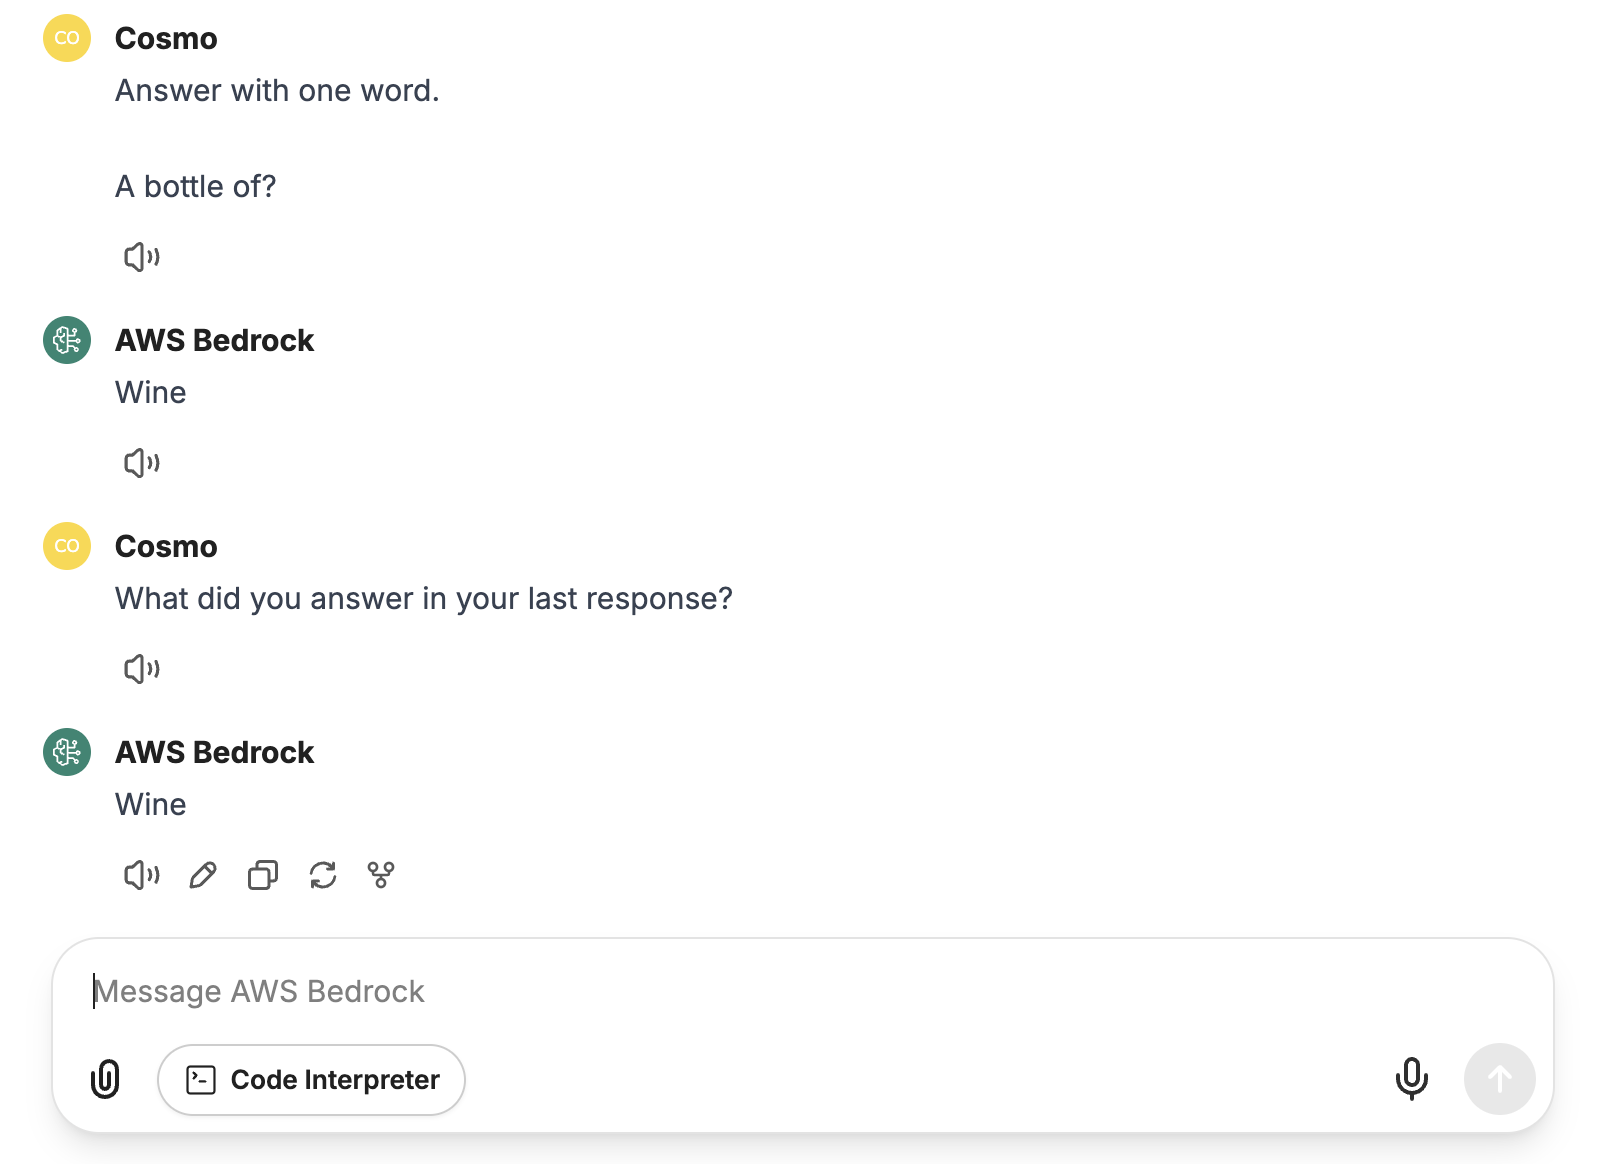1606x1164 pixels.
Task: Read aloud the last "Wine" response
Action: [x=142, y=875]
